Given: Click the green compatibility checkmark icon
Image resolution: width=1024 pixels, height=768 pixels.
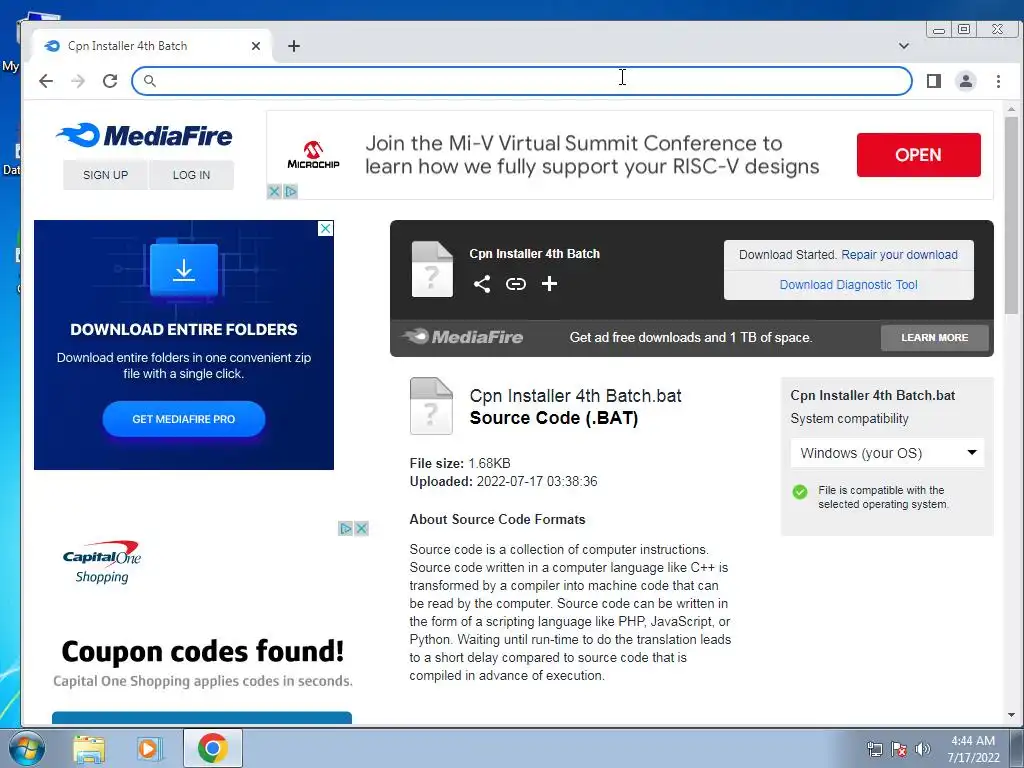Looking at the screenshot, I should (800, 492).
